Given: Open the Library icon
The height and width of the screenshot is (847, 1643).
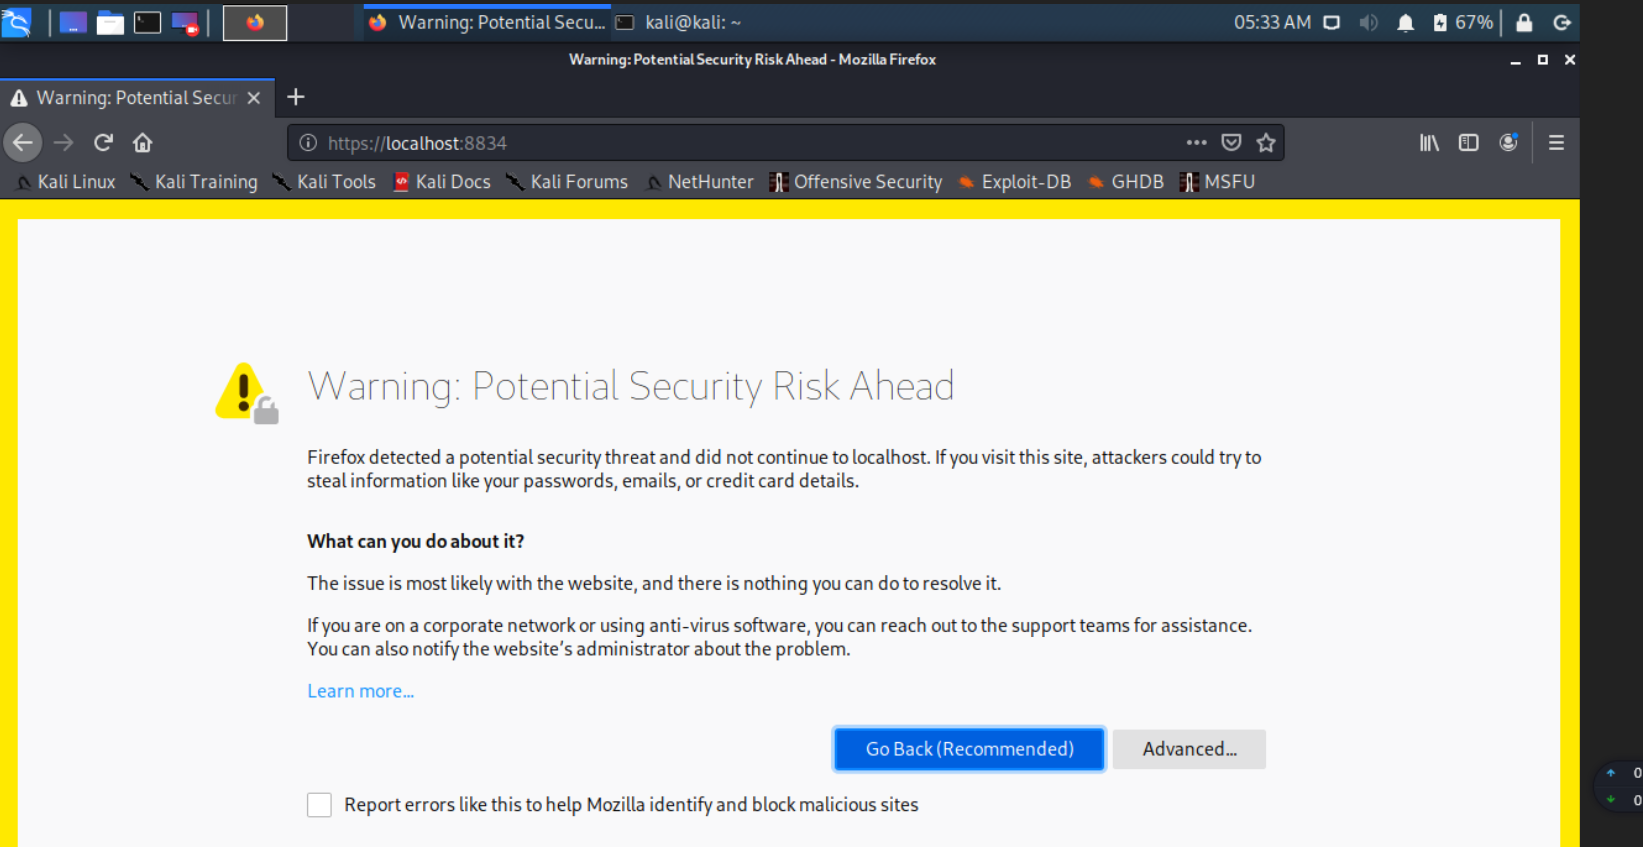Looking at the screenshot, I should click(x=1429, y=143).
